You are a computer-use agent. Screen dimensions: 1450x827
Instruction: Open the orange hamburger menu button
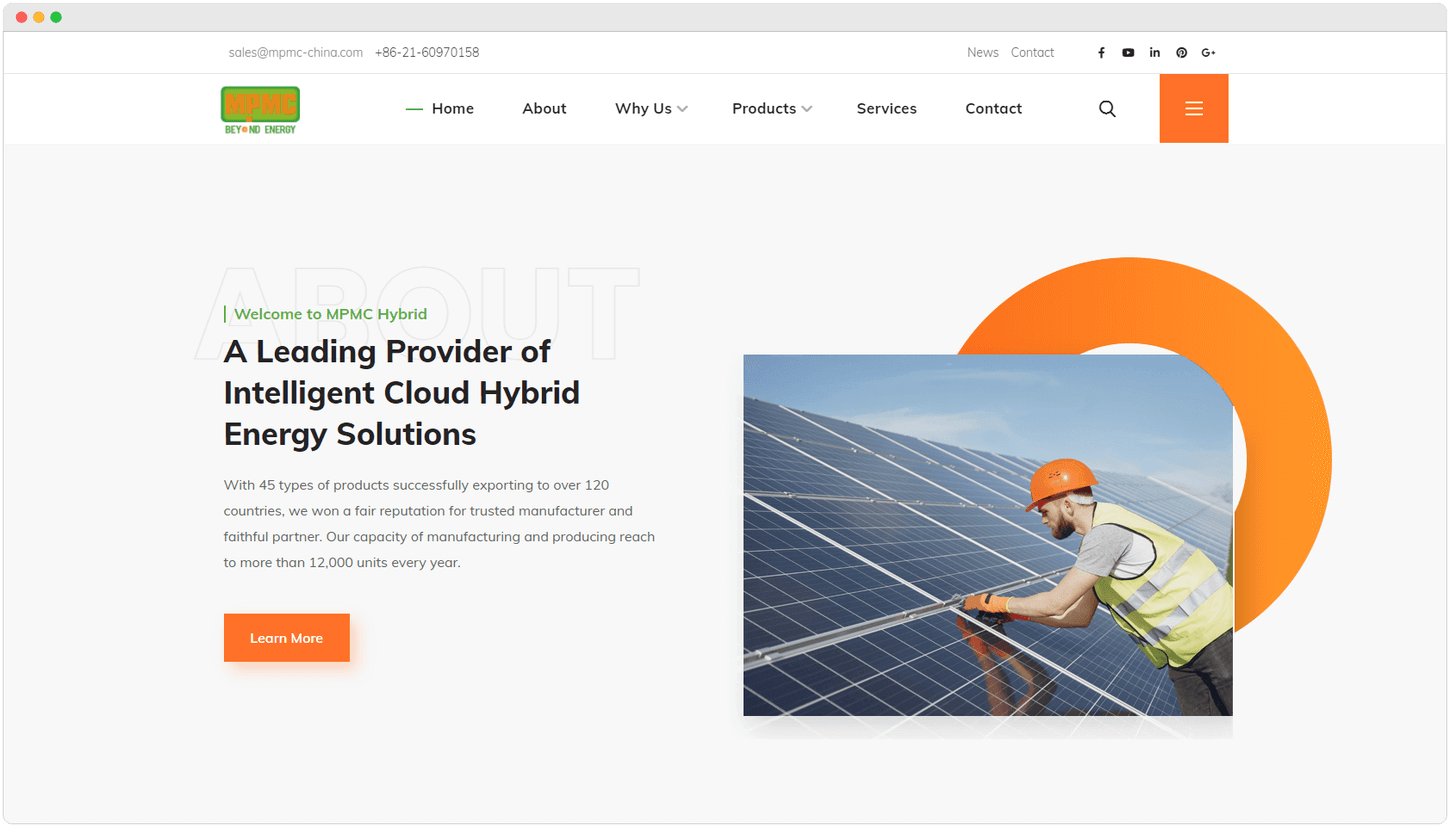[x=1194, y=108]
